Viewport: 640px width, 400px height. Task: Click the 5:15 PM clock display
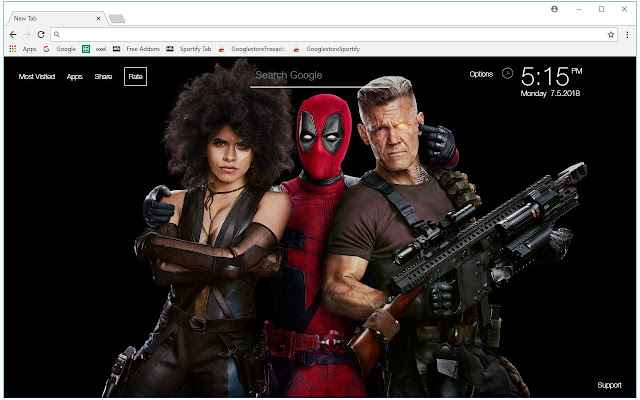(551, 76)
